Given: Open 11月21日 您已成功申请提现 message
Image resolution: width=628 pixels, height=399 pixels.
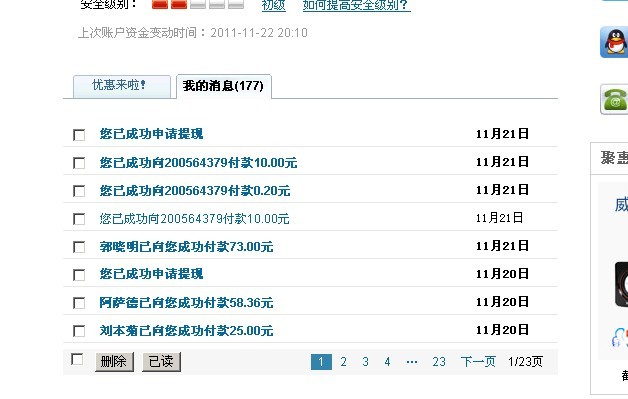Looking at the screenshot, I should pos(151,134).
